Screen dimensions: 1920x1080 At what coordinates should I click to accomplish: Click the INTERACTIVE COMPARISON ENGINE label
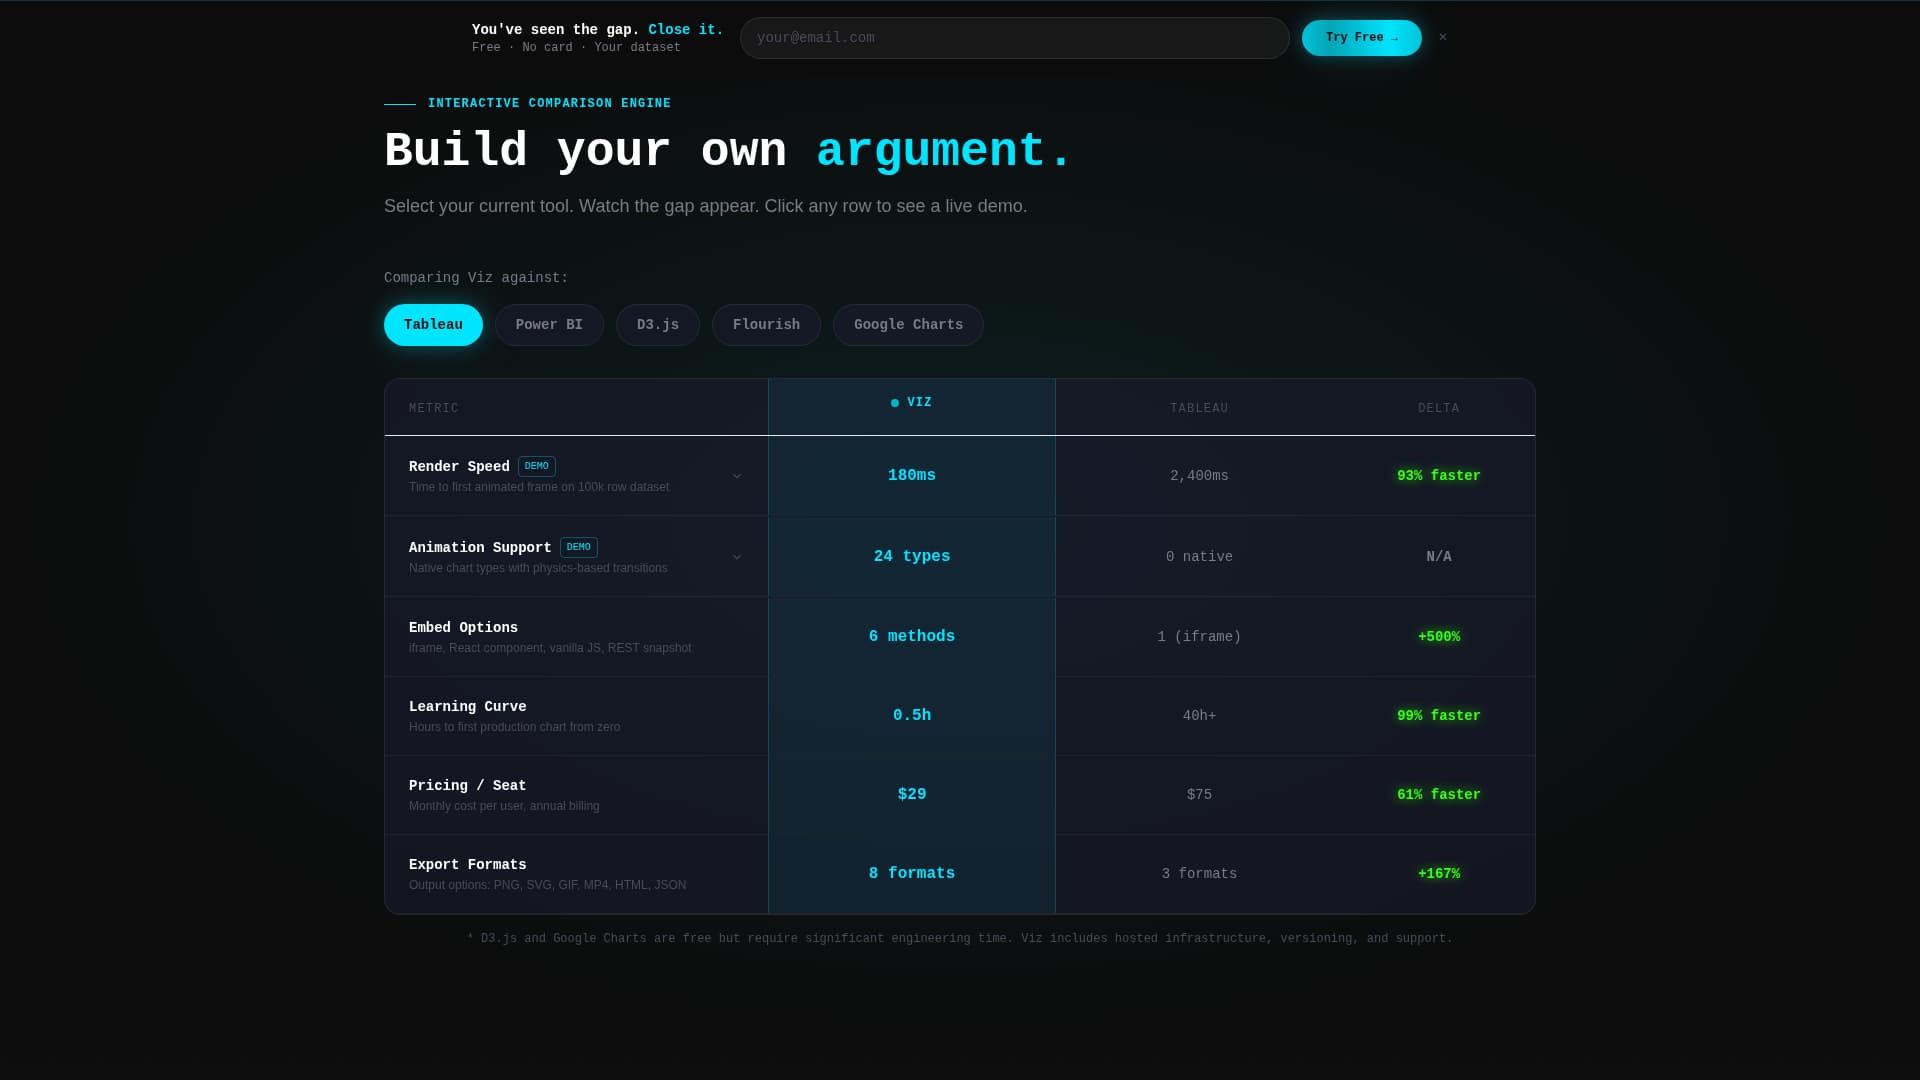(x=549, y=104)
